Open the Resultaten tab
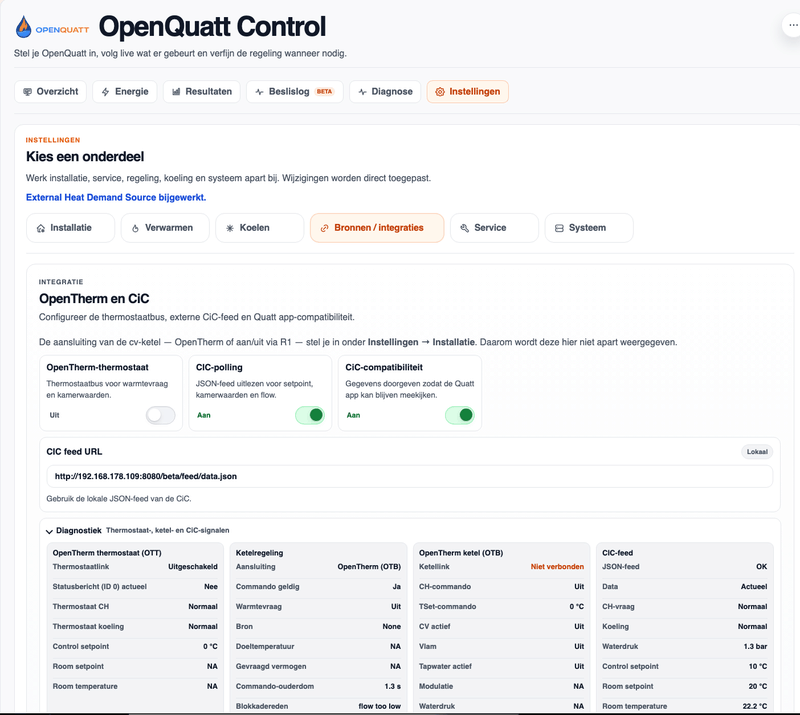 pos(202,92)
